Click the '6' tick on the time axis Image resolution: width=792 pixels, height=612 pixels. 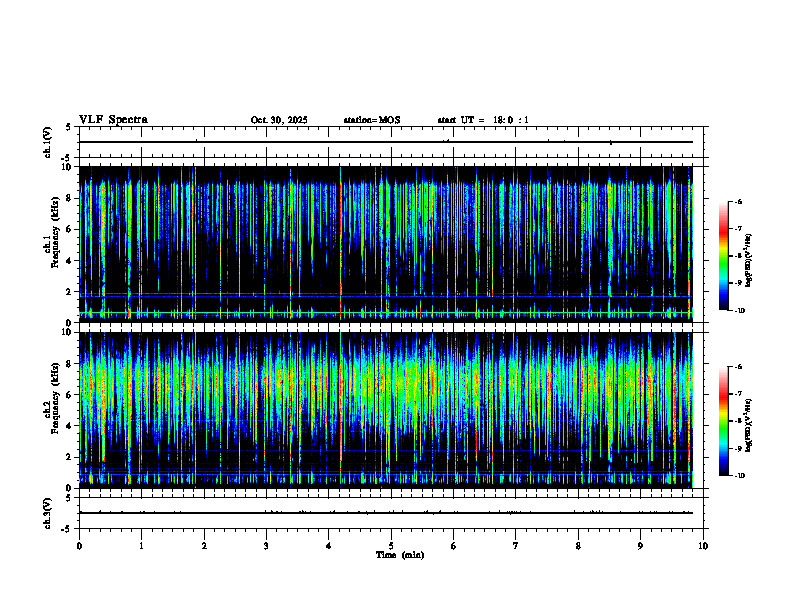click(454, 546)
